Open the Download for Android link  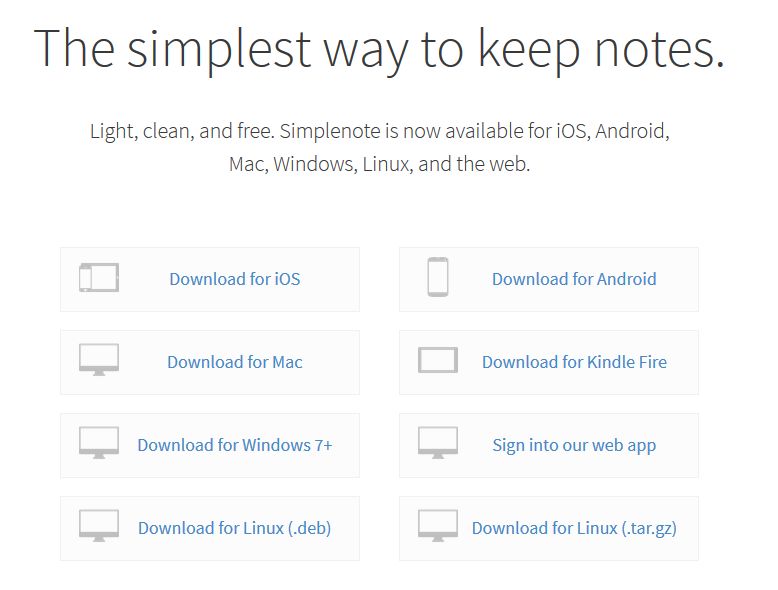[x=574, y=279]
